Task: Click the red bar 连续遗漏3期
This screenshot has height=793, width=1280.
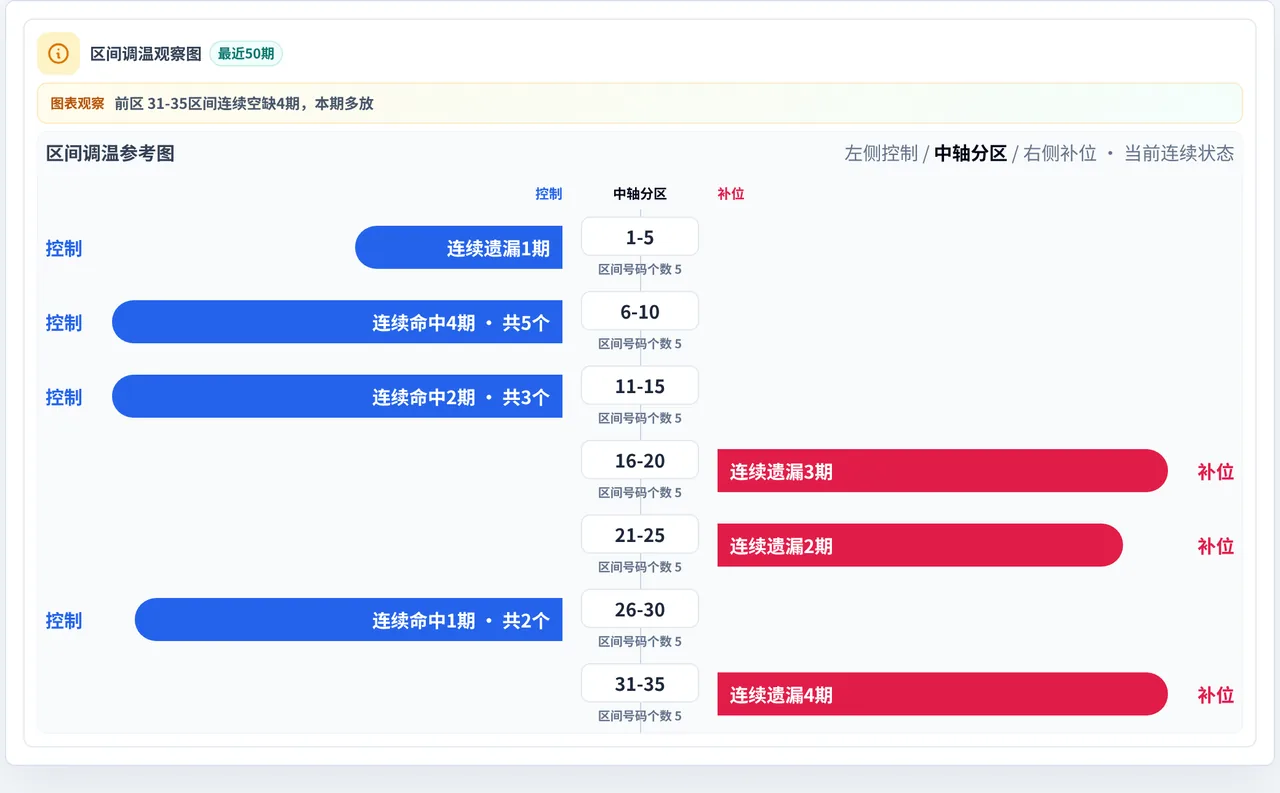Action: 942,471
